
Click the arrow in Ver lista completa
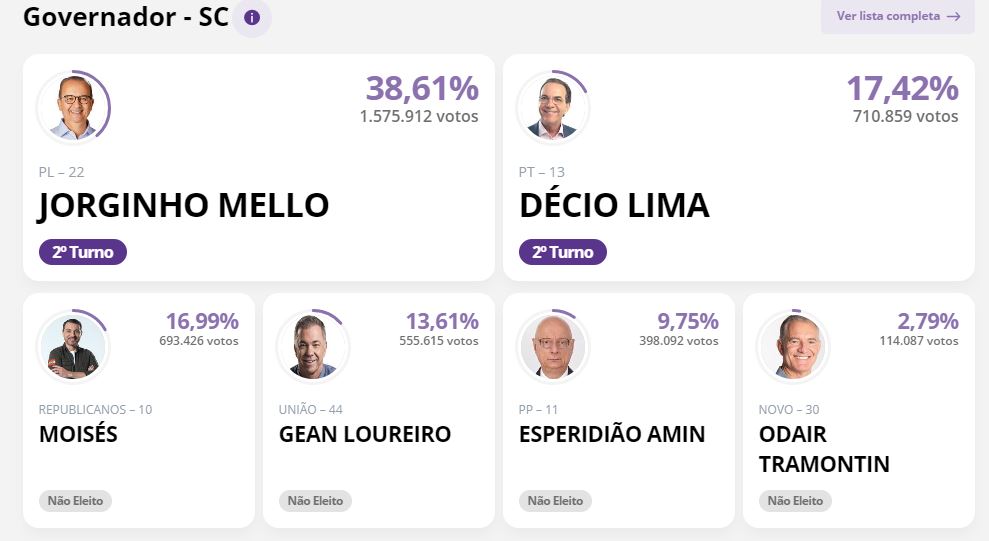pyautogui.click(x=954, y=16)
